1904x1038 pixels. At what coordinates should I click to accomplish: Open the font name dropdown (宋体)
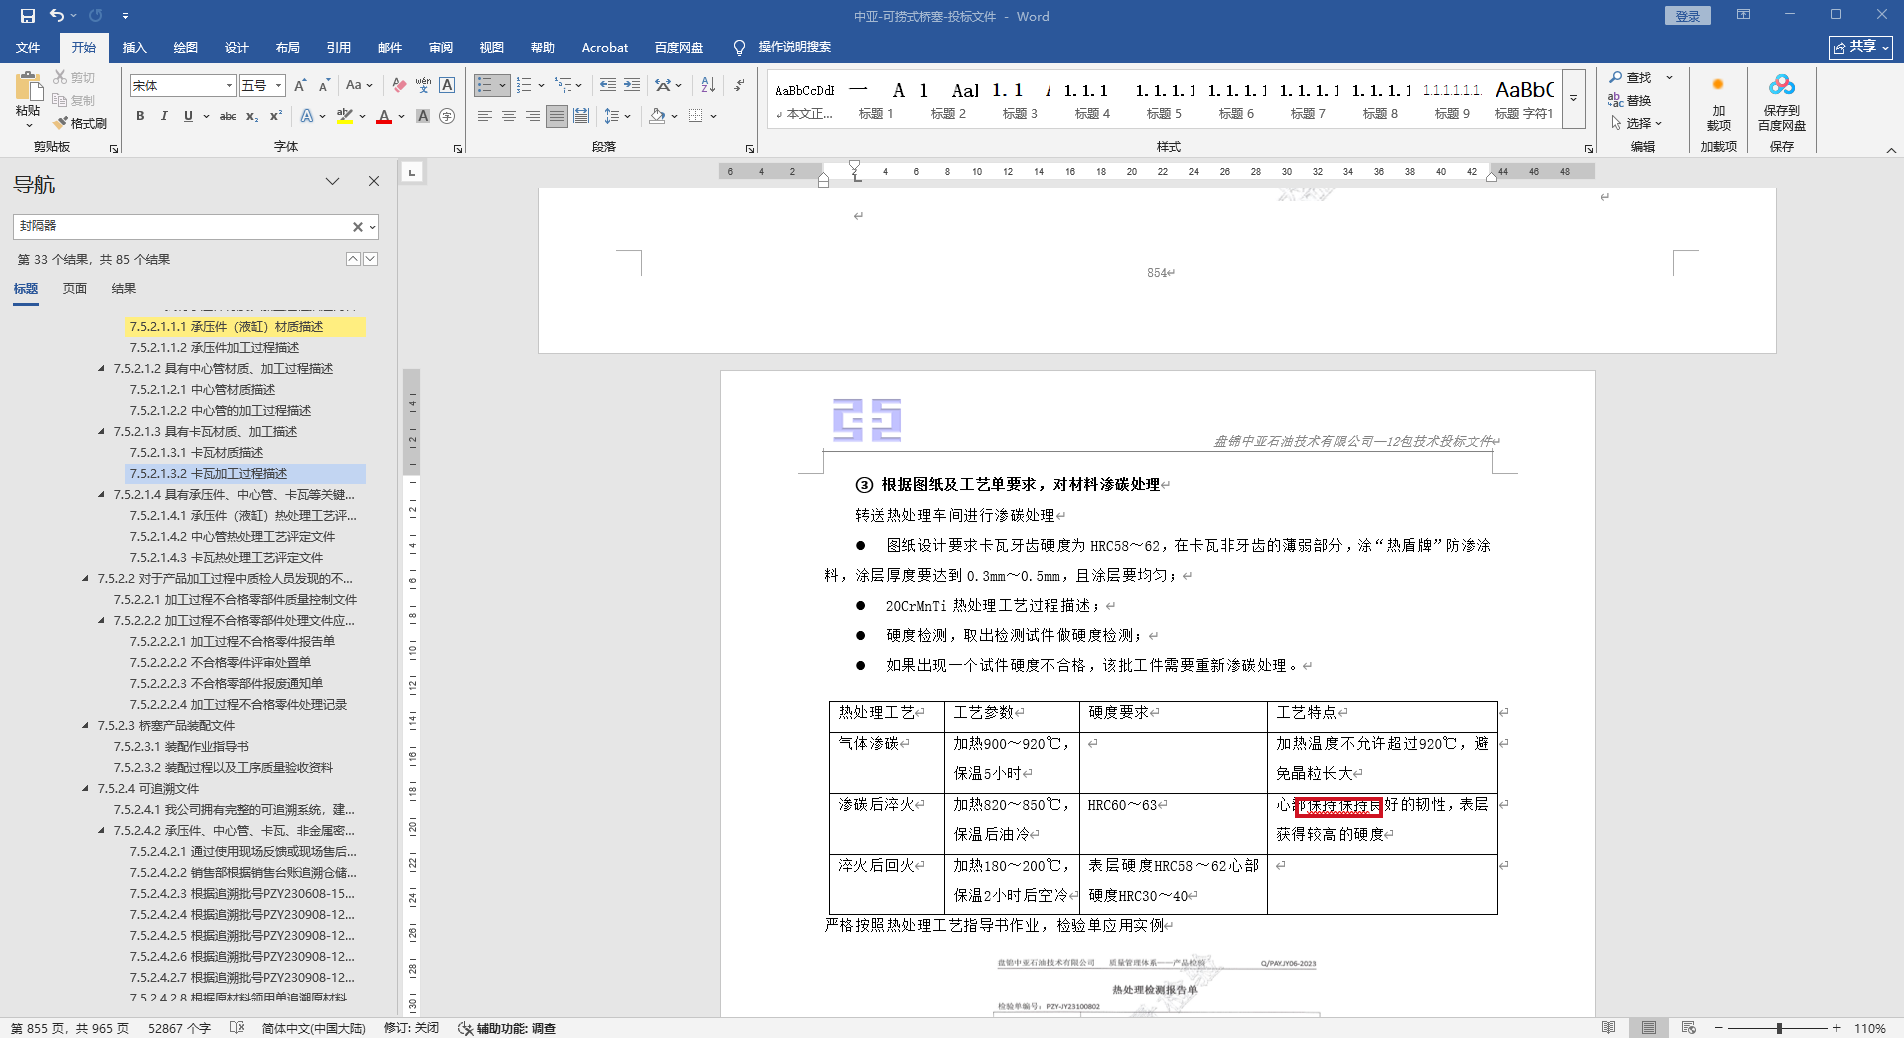pos(229,86)
